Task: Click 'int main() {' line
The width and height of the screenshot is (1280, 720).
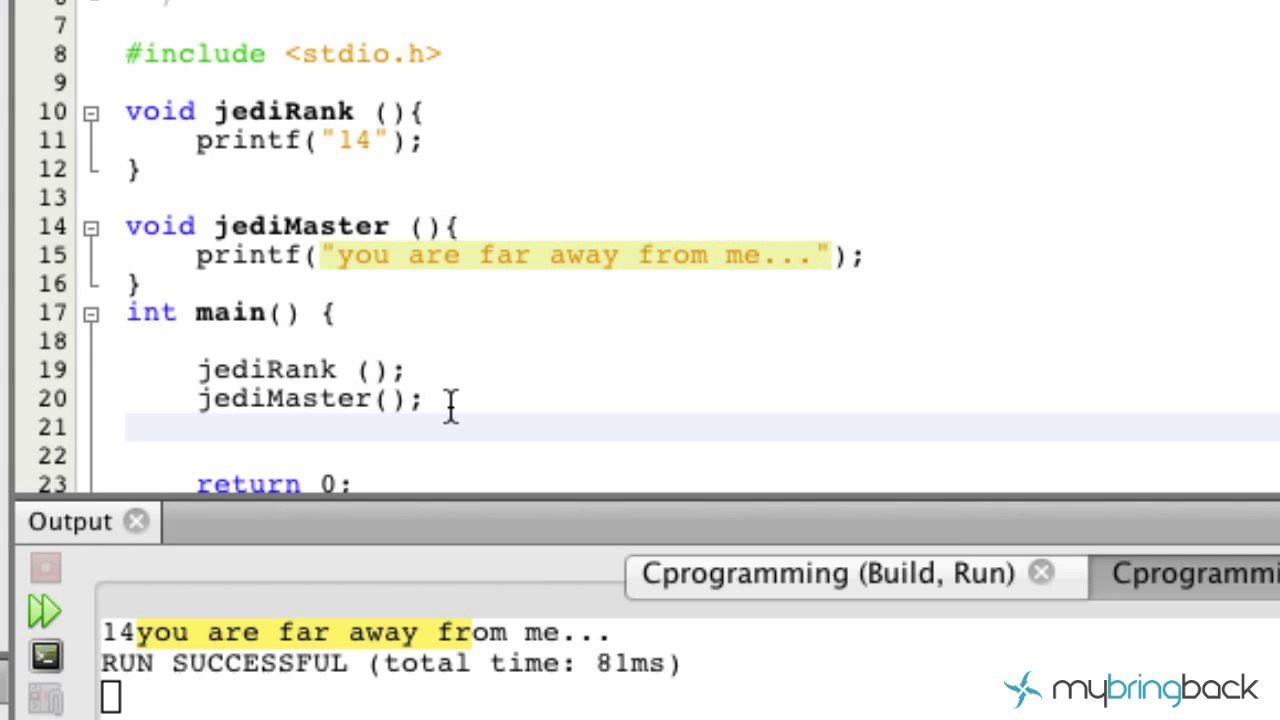Action: click(x=229, y=313)
